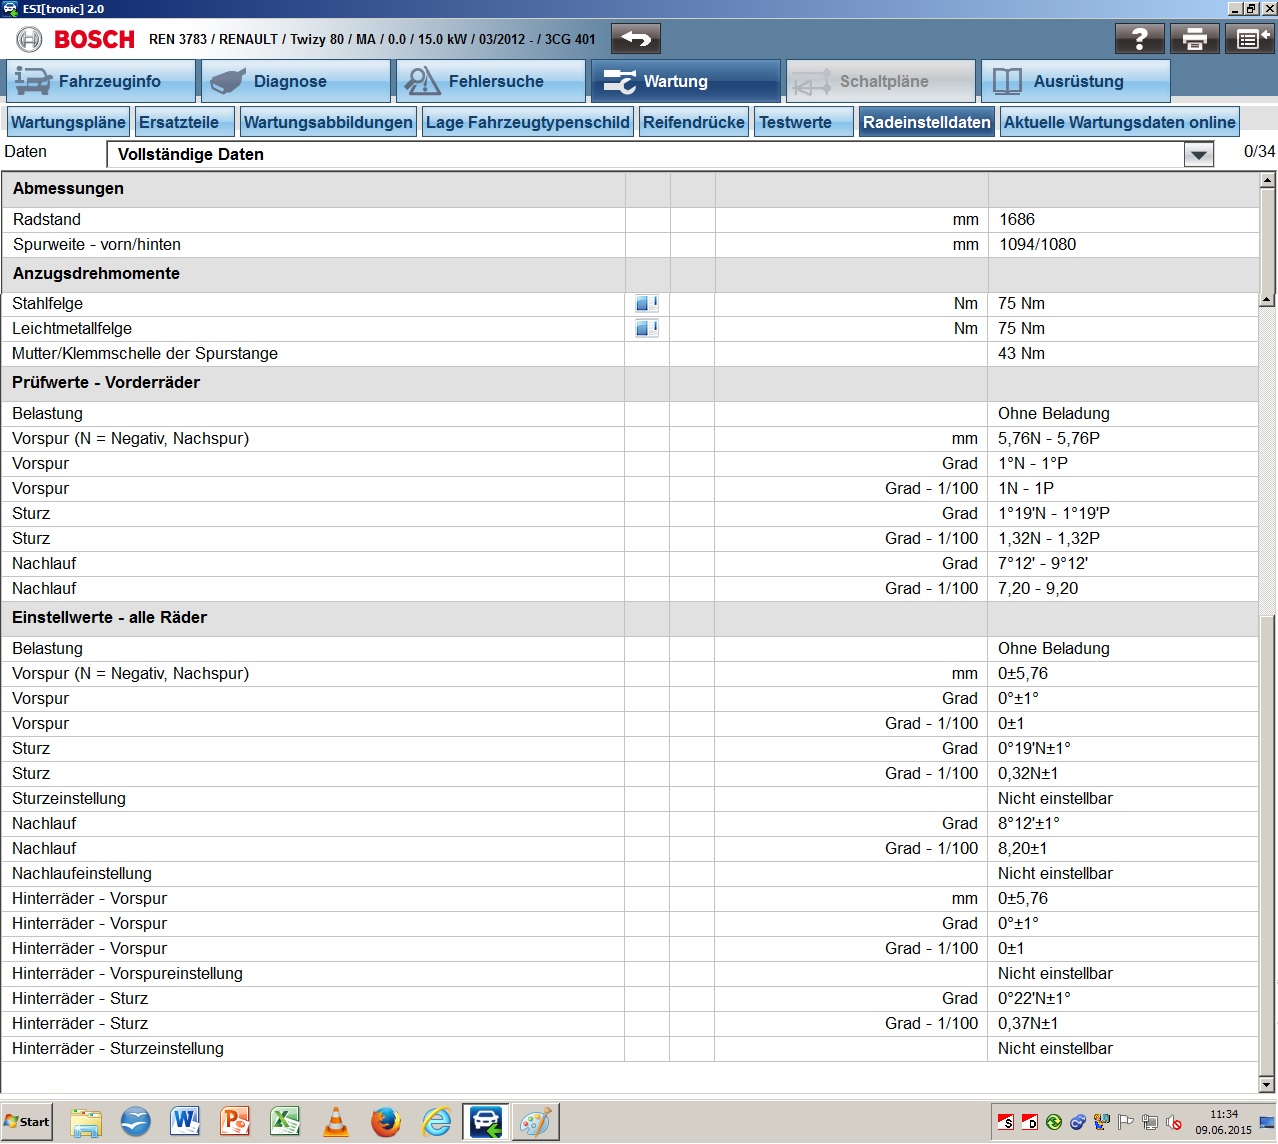This screenshot has height=1144, width=1278.
Task: Open VLC media player in taskbar
Action: click(x=336, y=1122)
